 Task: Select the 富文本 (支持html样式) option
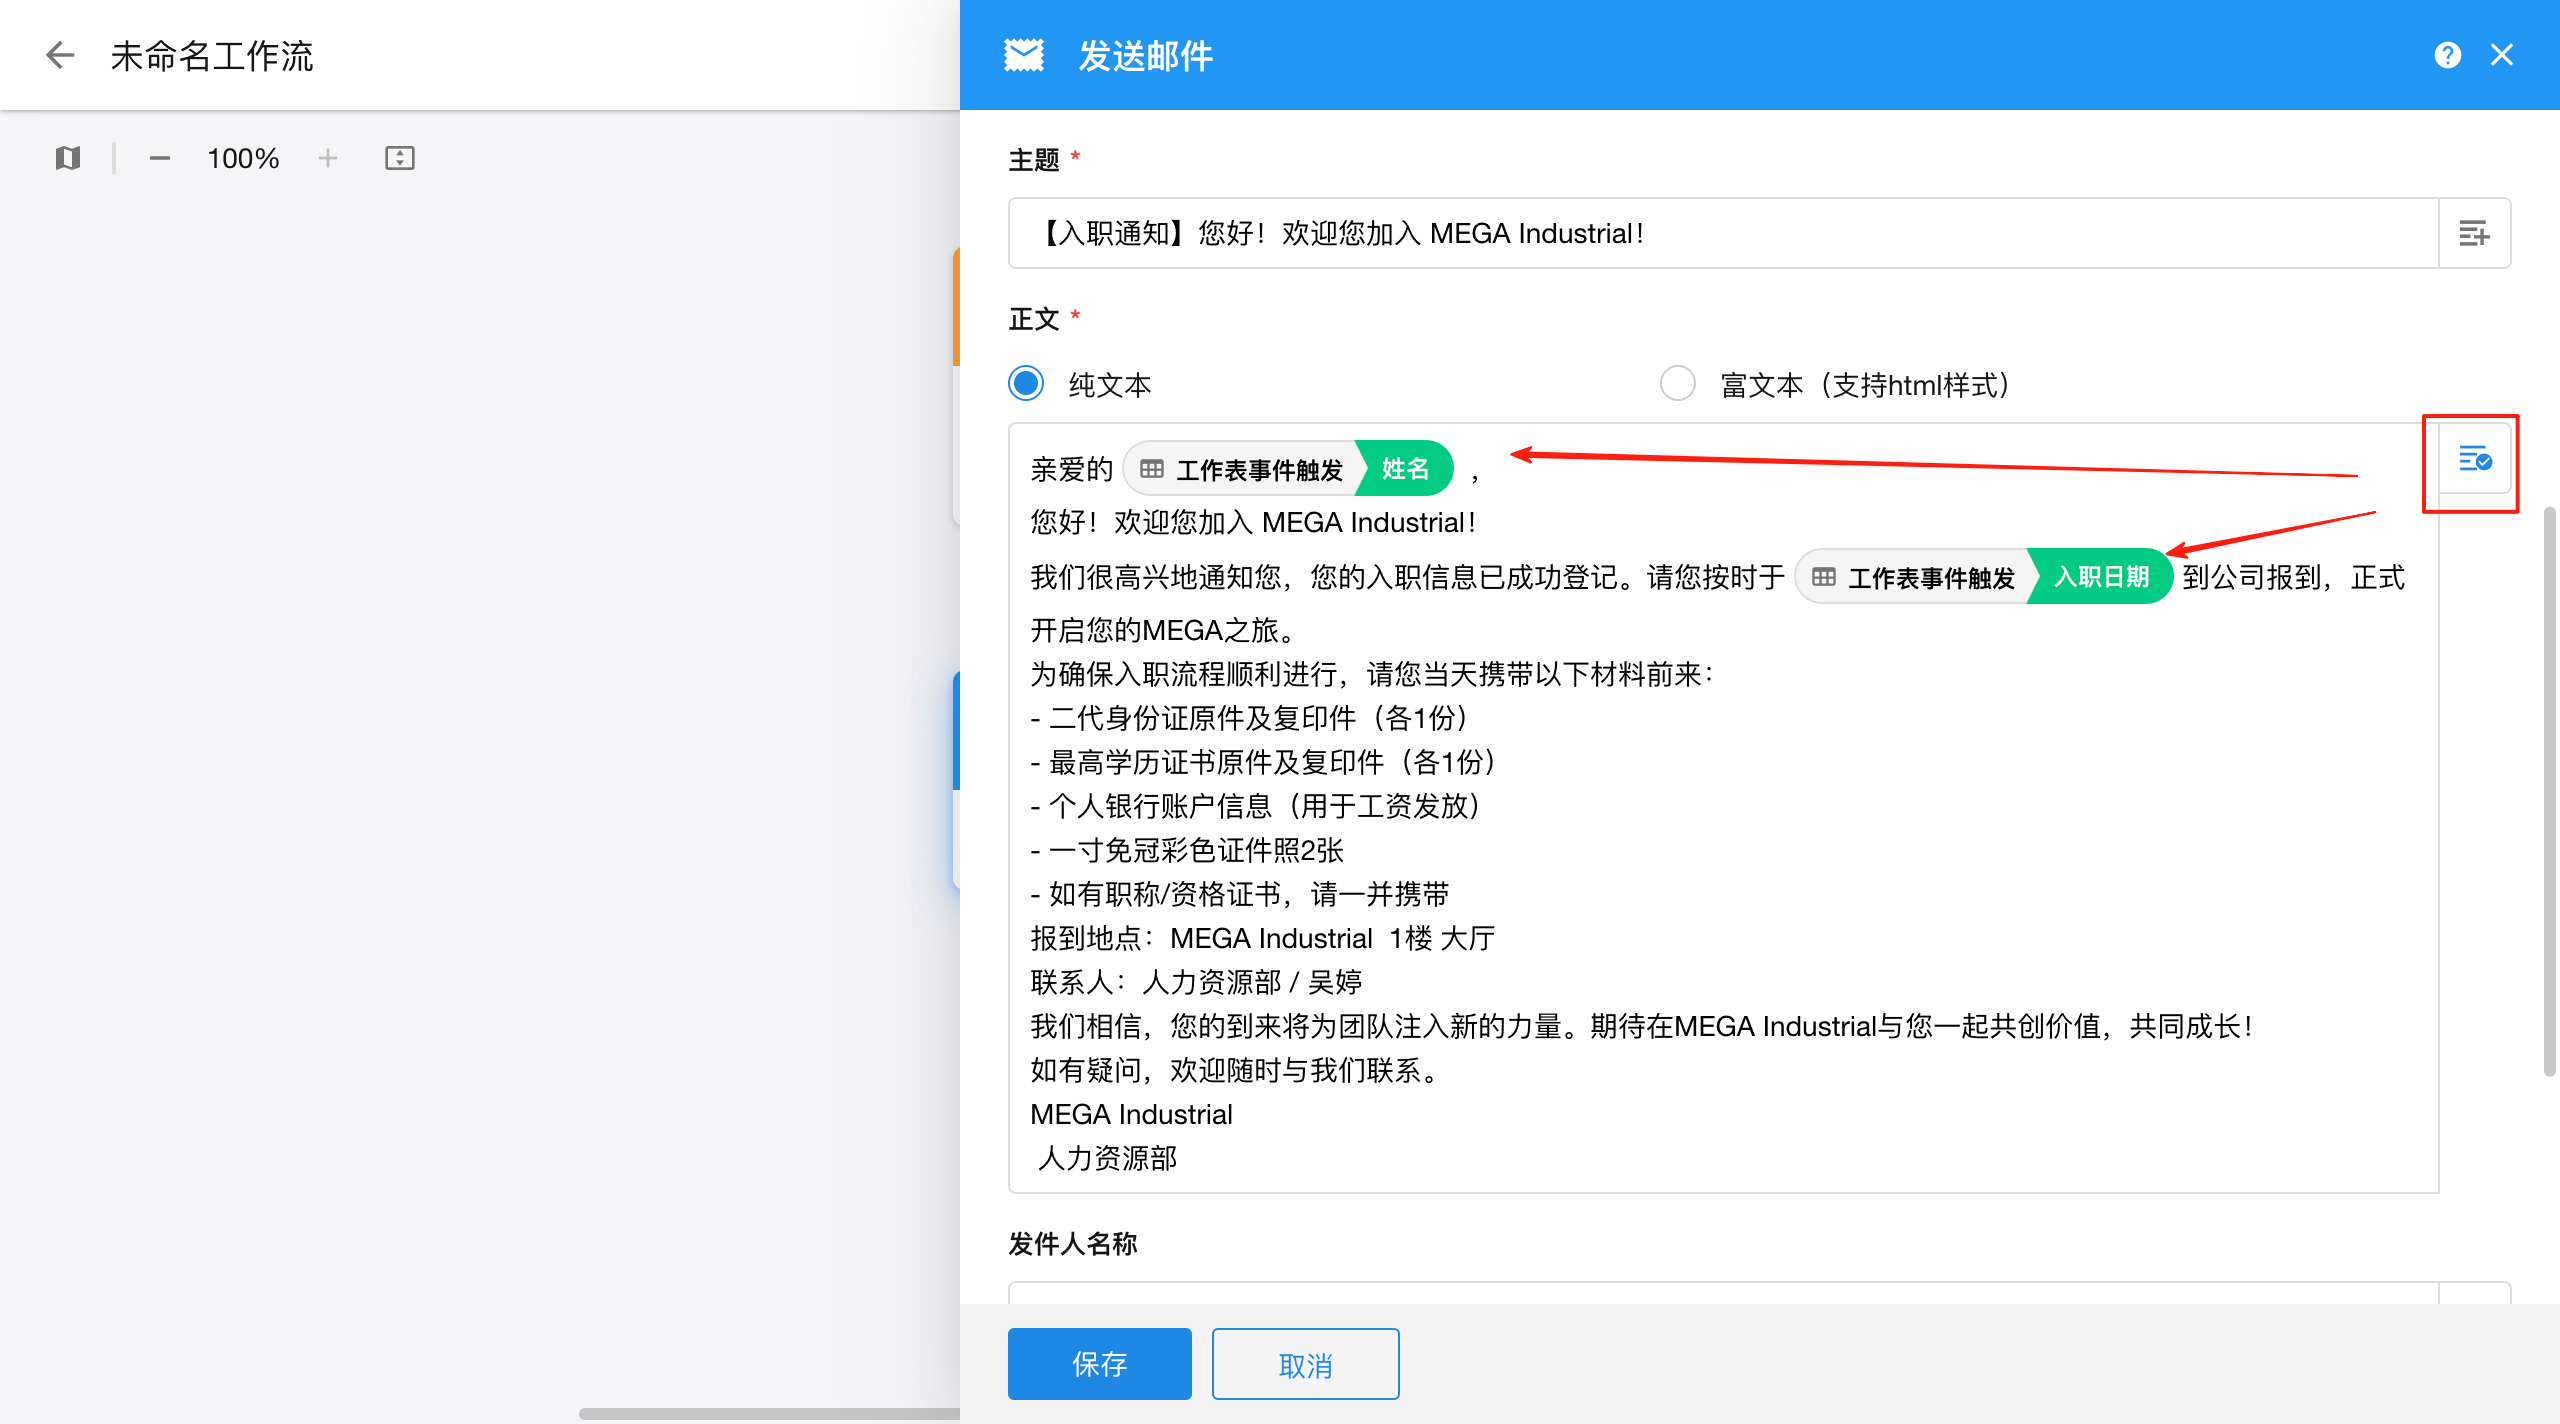[1678, 384]
